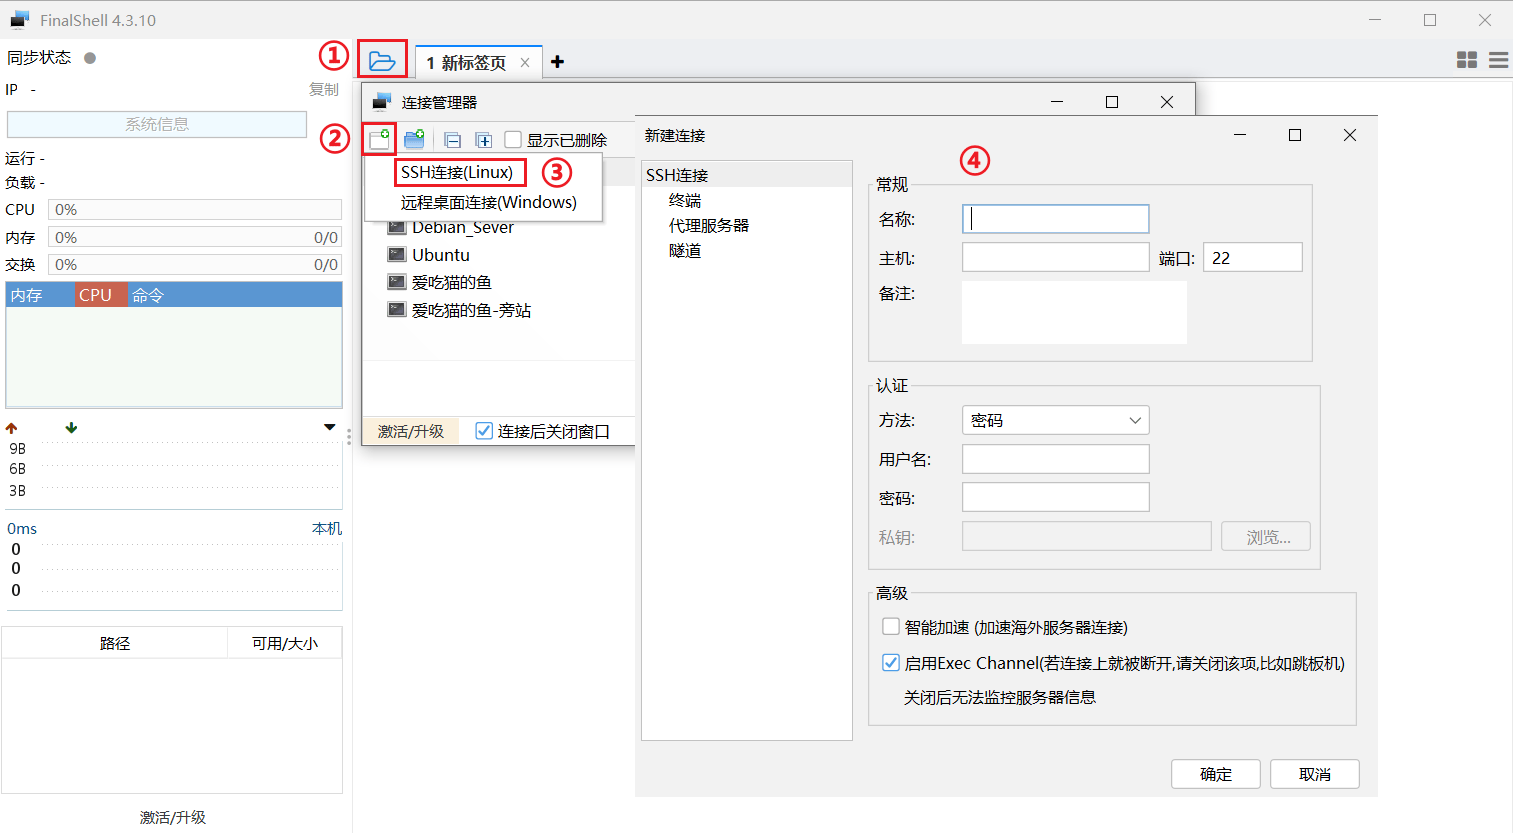Image resolution: width=1513 pixels, height=833 pixels.
Task: Expand all connections in the manager toolbar
Action: [483, 140]
